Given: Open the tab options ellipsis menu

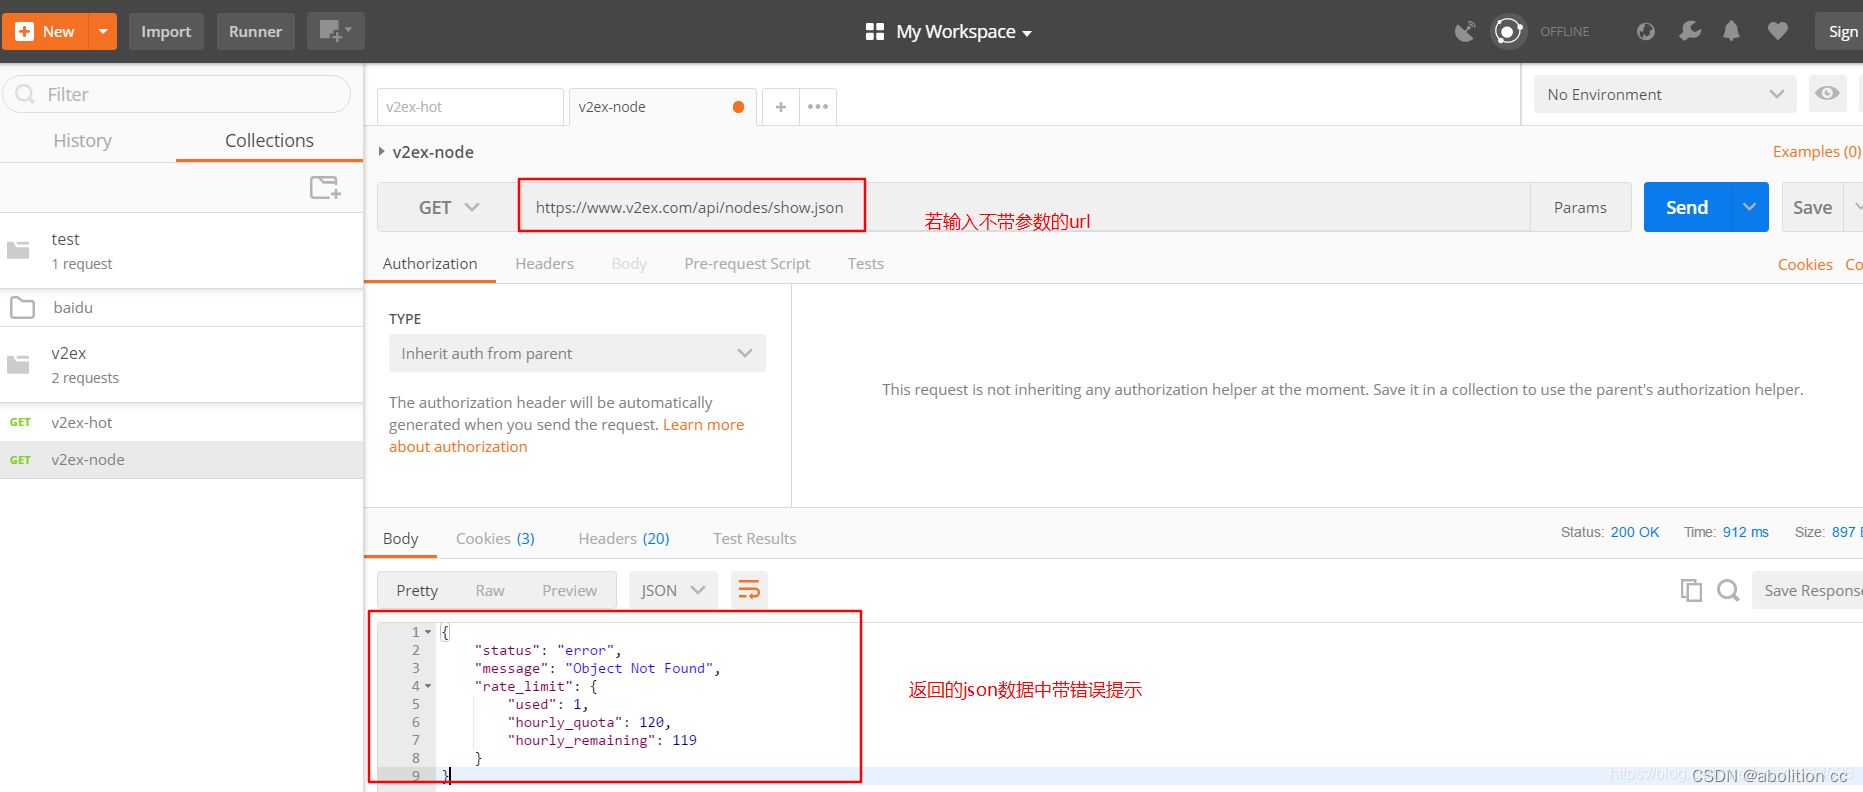Looking at the screenshot, I should click(818, 106).
